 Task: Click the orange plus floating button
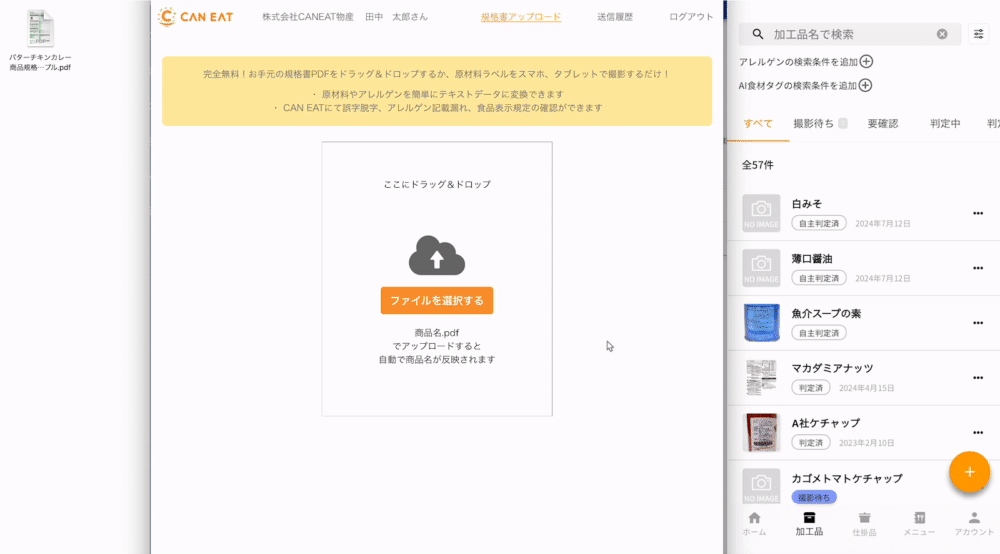(x=969, y=472)
